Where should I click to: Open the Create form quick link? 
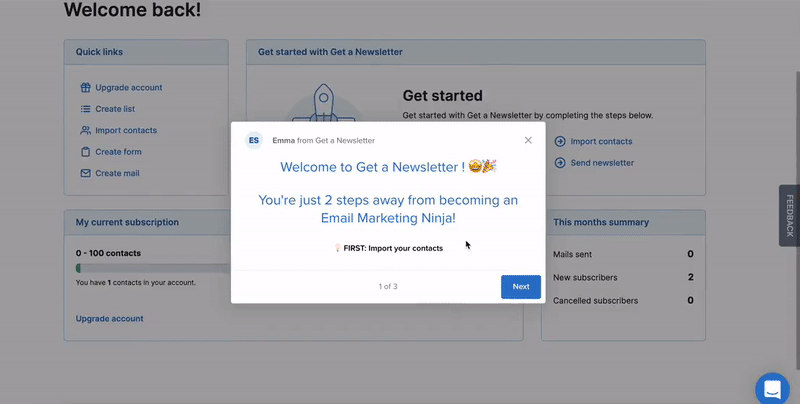(x=118, y=152)
